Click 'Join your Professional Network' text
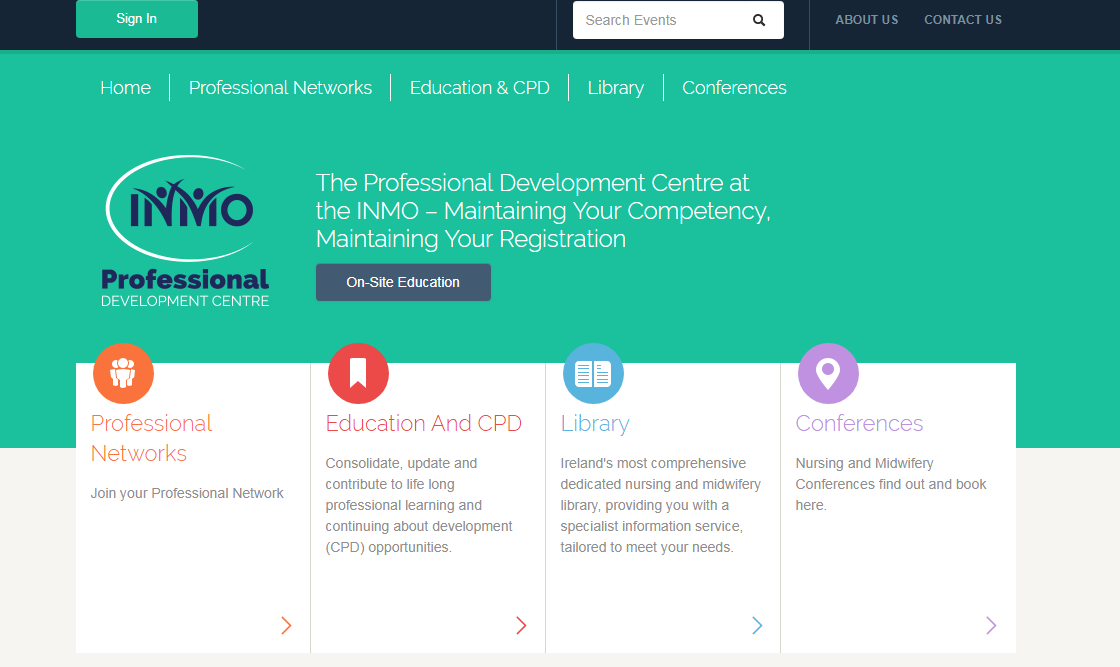Viewport: 1120px width, 667px height. coord(187,493)
